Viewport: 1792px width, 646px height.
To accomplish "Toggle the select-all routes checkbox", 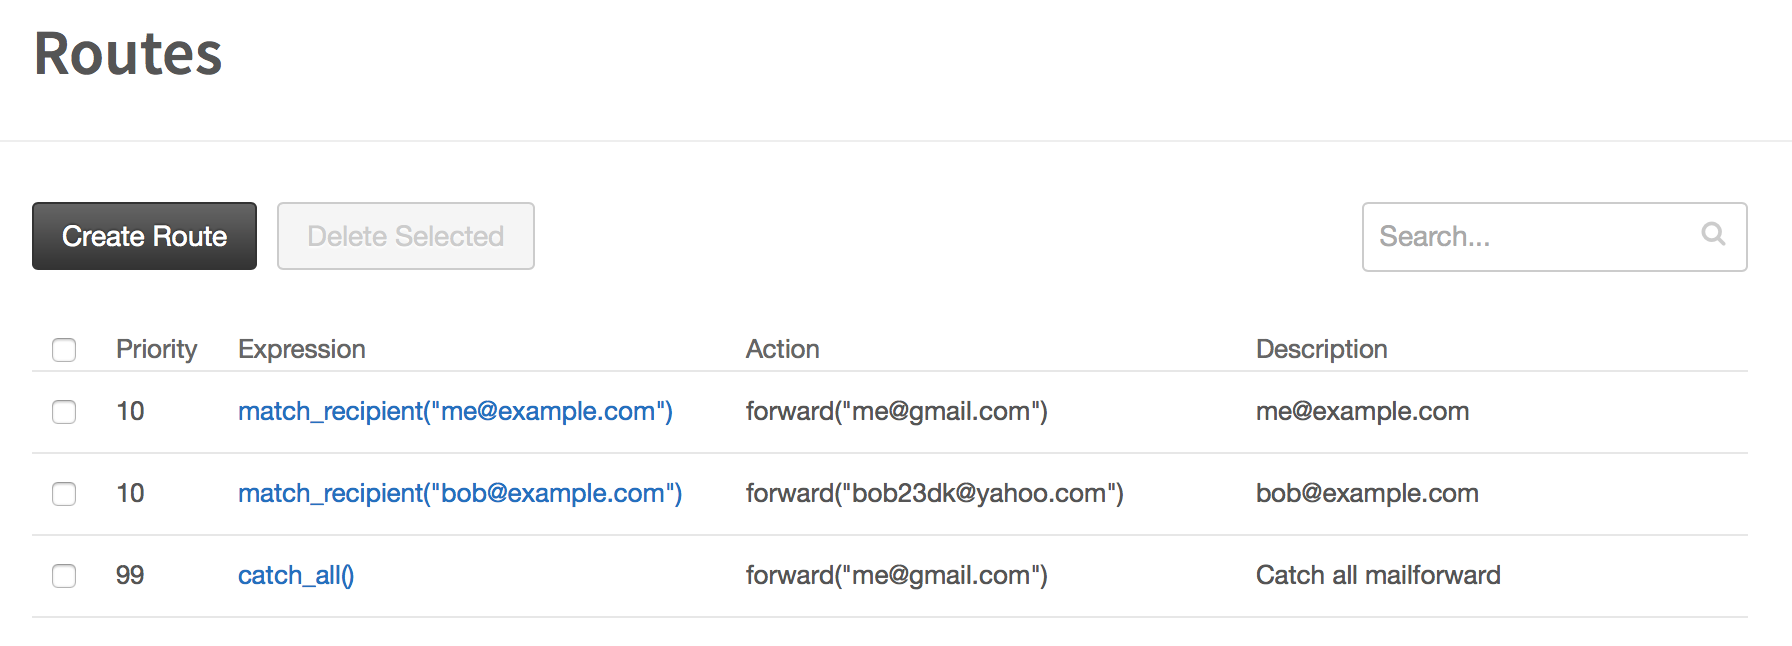I will coord(64,349).
